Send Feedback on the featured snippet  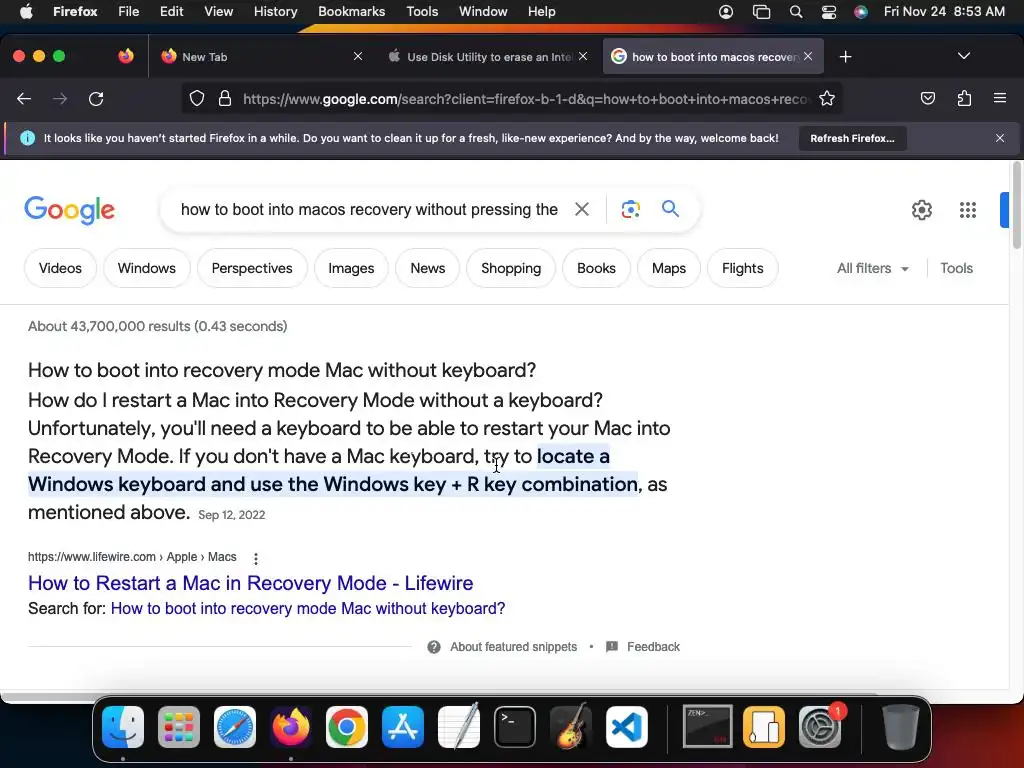[x=643, y=647]
